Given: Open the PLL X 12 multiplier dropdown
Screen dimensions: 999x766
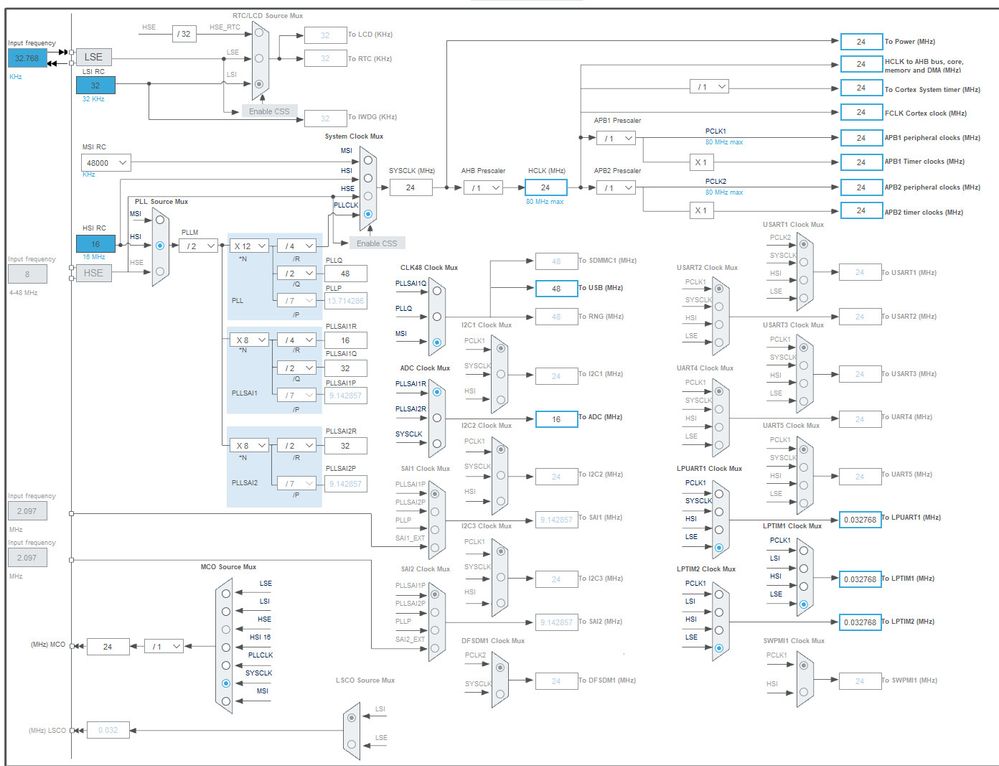Looking at the screenshot, I should tap(249, 245).
